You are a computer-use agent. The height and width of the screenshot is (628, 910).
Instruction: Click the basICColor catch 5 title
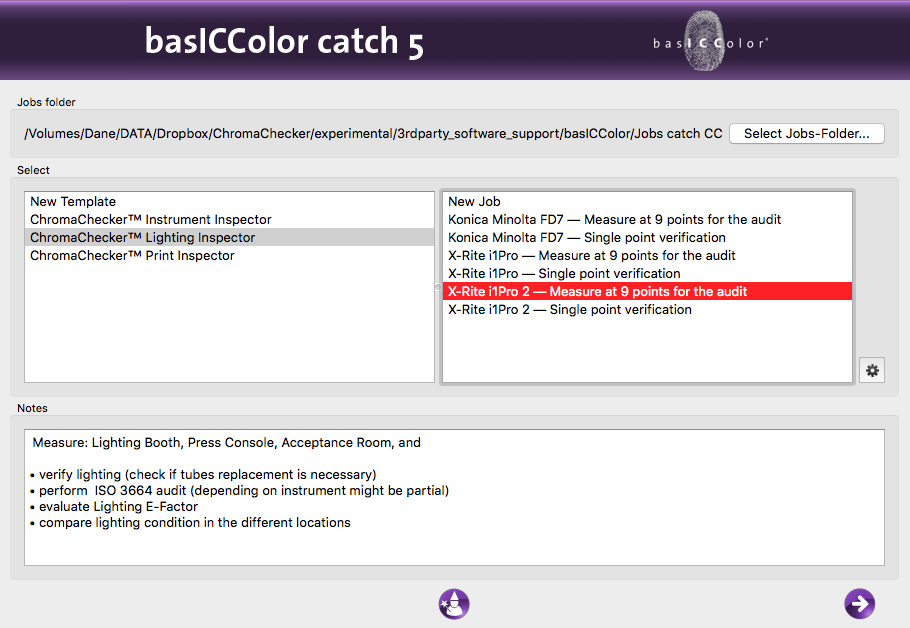(x=284, y=42)
